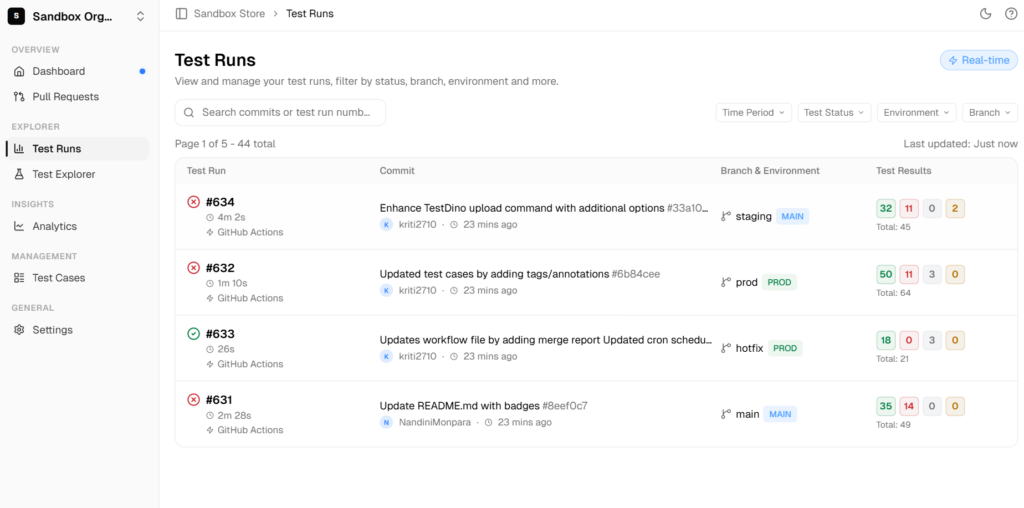Click NandiniMonpara avatar icon

tap(387, 422)
